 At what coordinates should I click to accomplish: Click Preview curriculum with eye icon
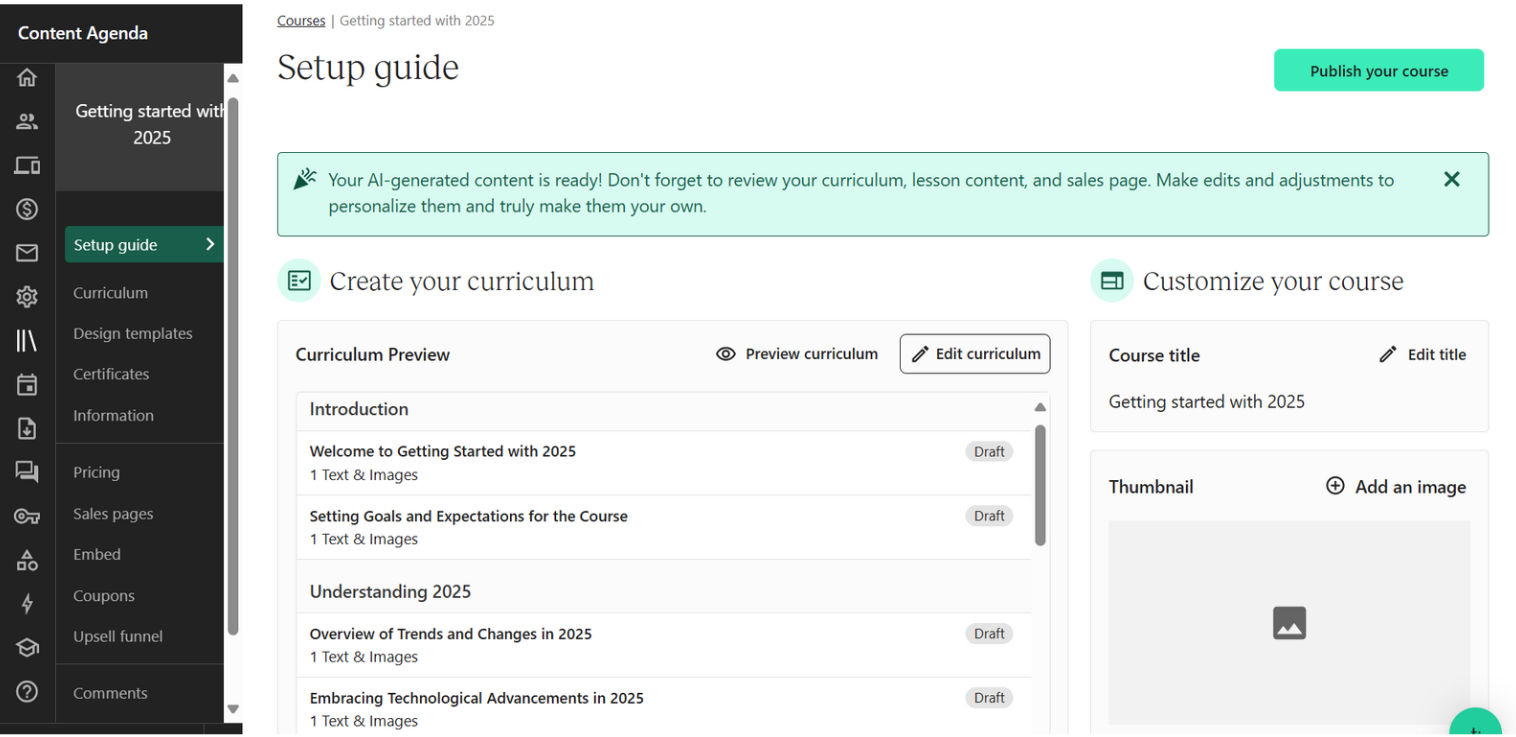pyautogui.click(x=797, y=354)
